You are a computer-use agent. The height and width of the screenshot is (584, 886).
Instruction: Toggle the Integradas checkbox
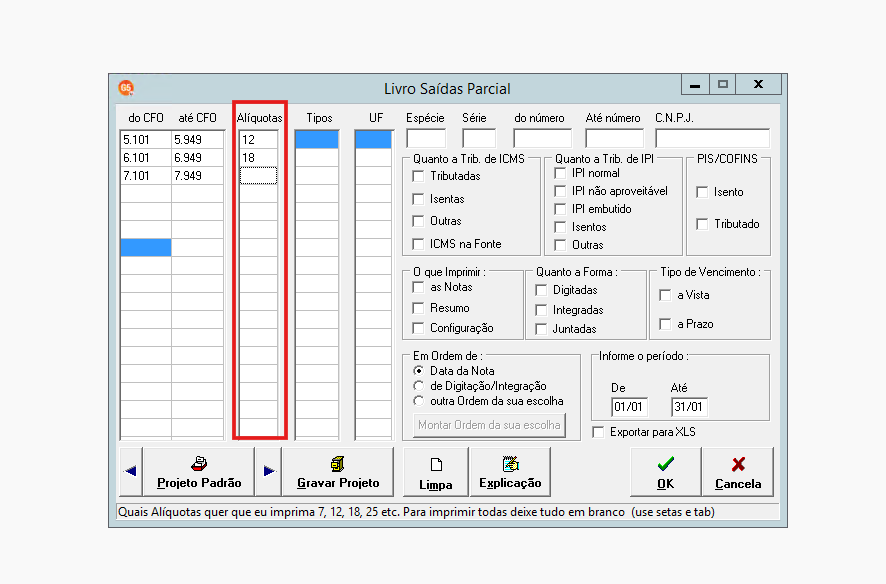tap(541, 310)
